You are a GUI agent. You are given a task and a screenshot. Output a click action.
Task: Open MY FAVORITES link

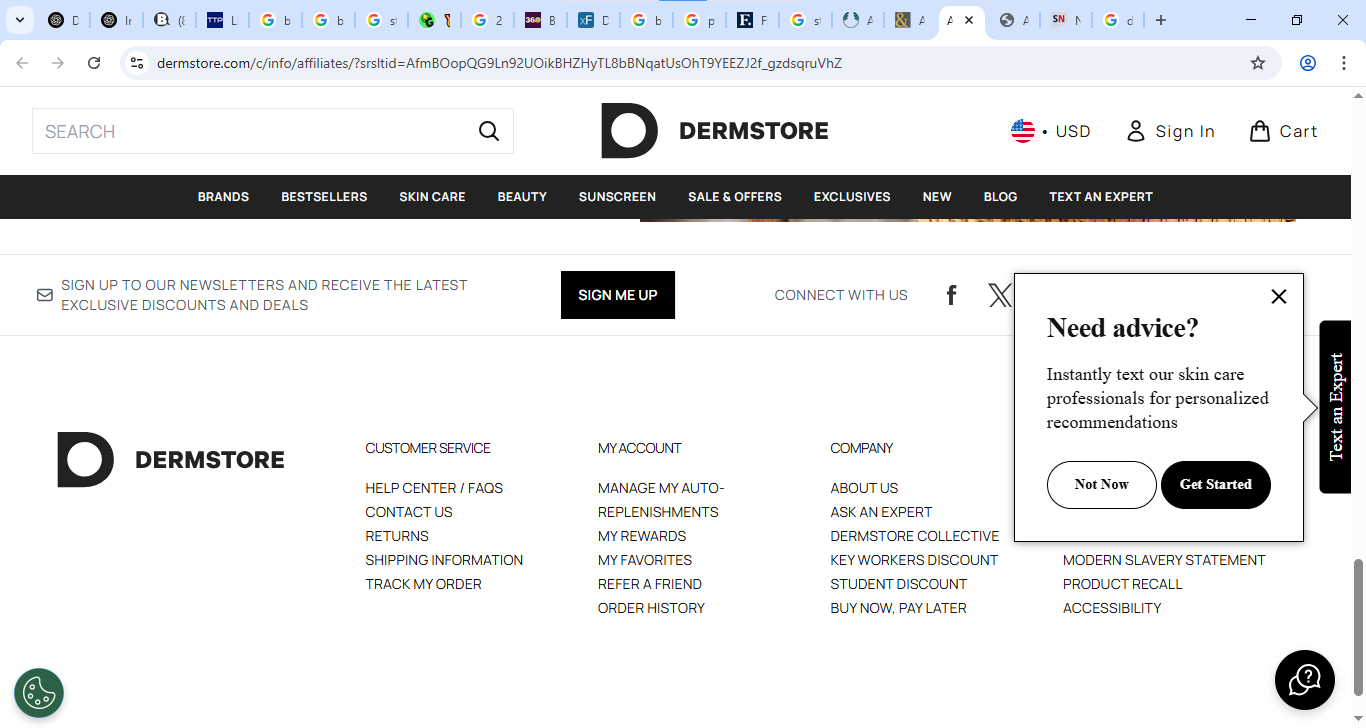click(645, 560)
